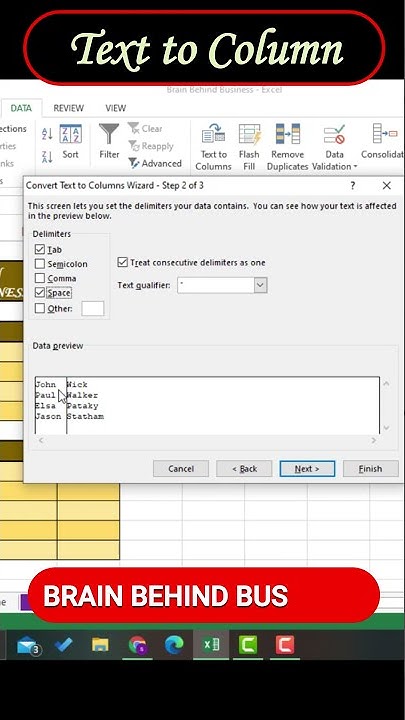Click Finish to split the text
Screen dimensions: 405x720
(x=371, y=469)
